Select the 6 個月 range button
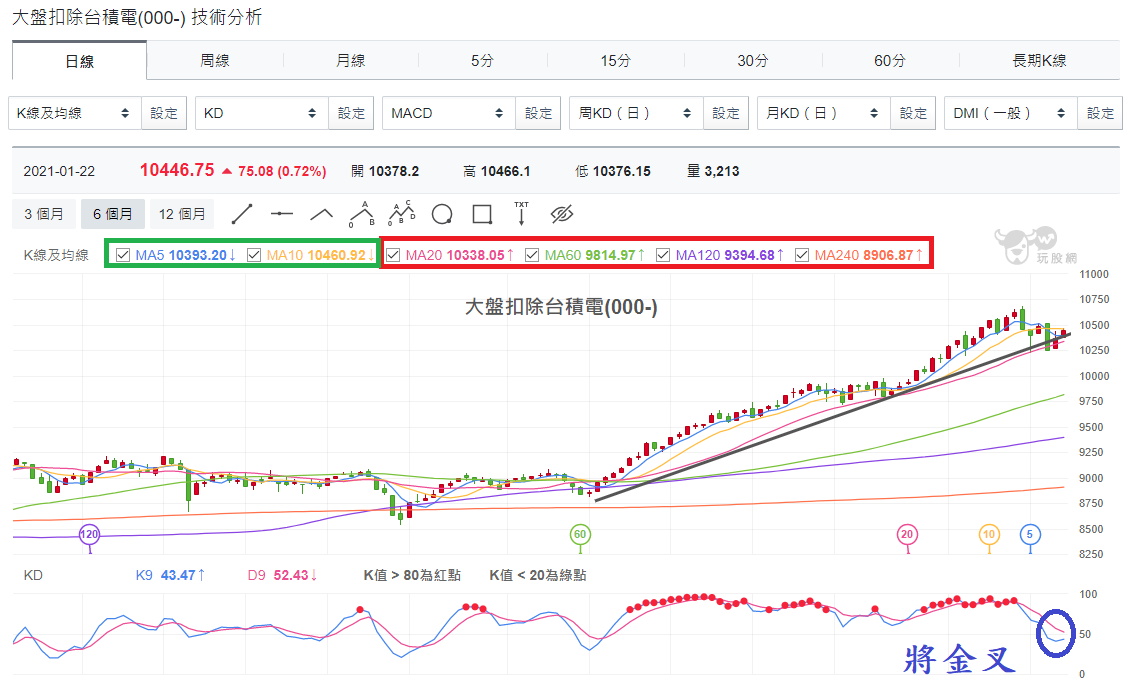Image resolution: width=1133 pixels, height=679 pixels. pos(113,214)
